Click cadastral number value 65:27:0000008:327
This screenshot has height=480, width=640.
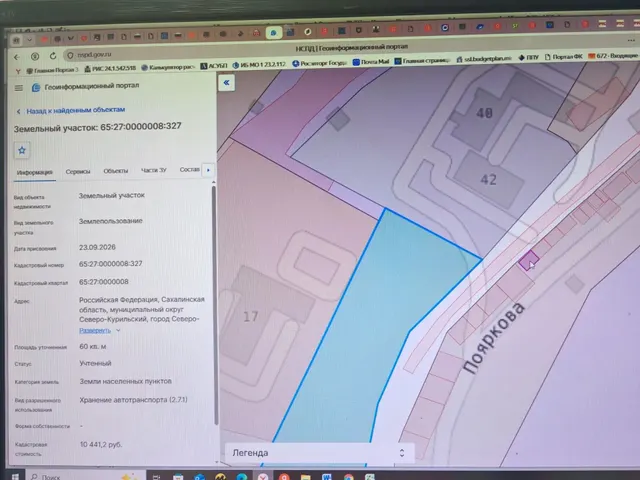pyautogui.click(x=111, y=264)
